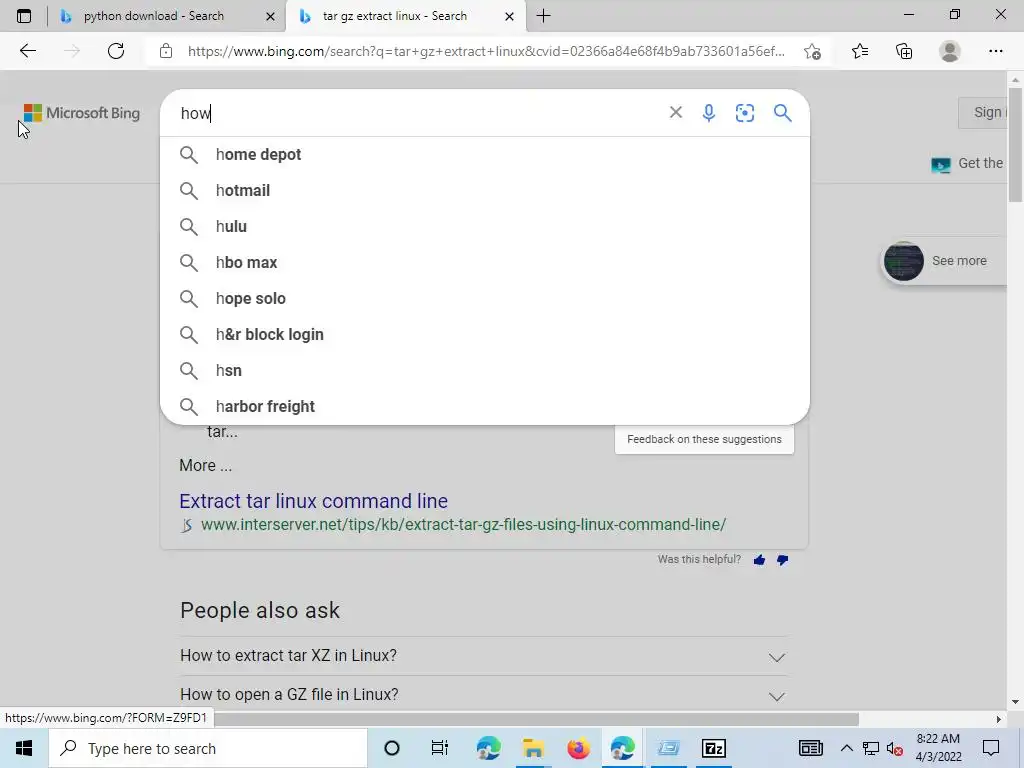Choose the hbo max suggestion
Viewport: 1024px width, 768px height.
tap(485, 263)
